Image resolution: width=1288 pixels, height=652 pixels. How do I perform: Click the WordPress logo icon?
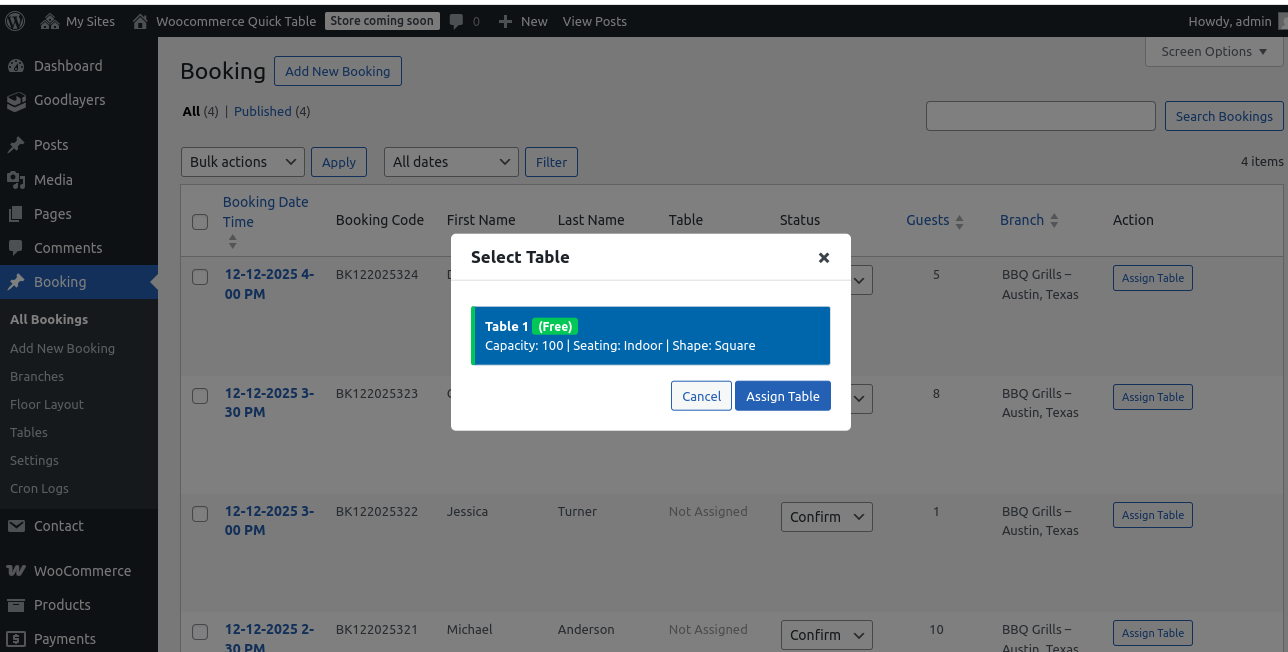[15, 21]
